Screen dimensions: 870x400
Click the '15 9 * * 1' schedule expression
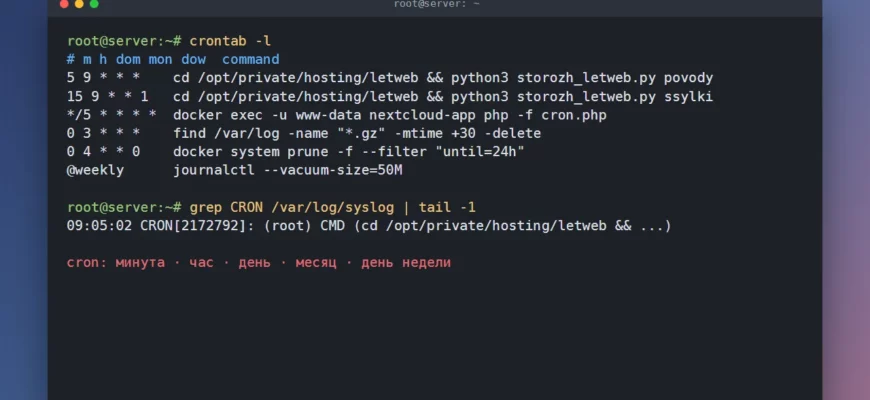pos(108,97)
